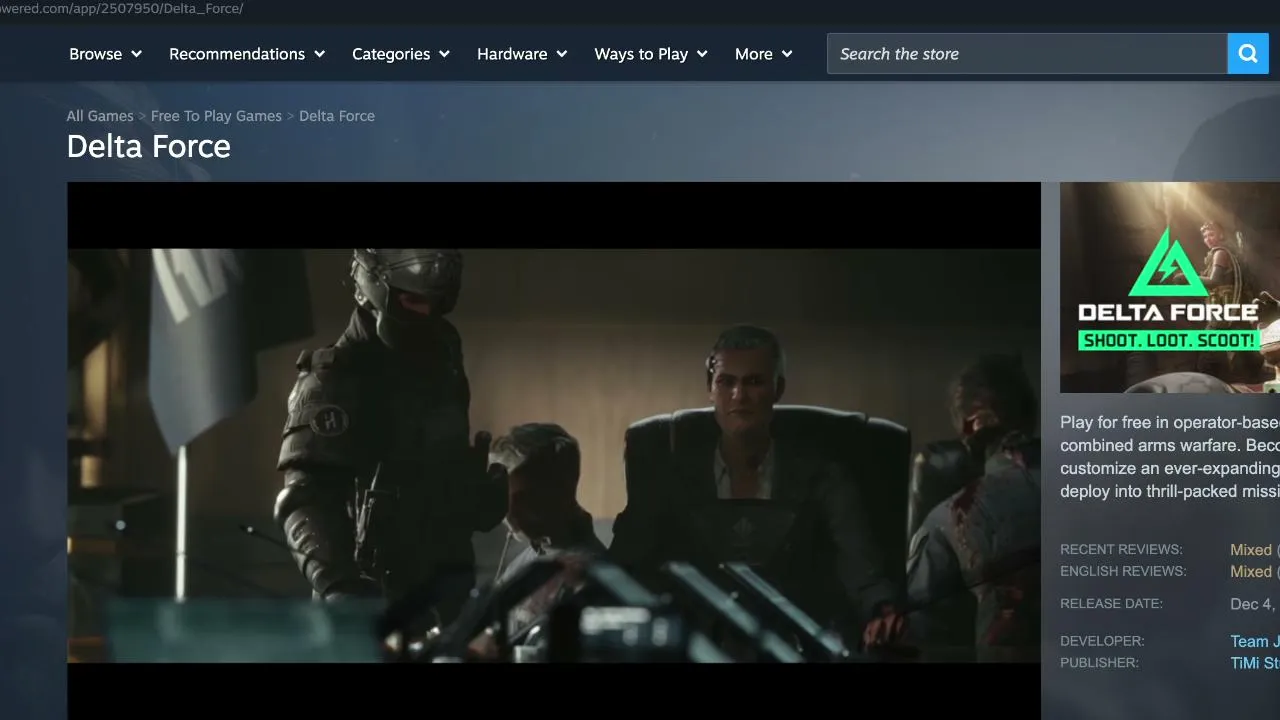The width and height of the screenshot is (1280, 720).
Task: Expand the Categories dropdown chevron
Action: (x=444, y=54)
